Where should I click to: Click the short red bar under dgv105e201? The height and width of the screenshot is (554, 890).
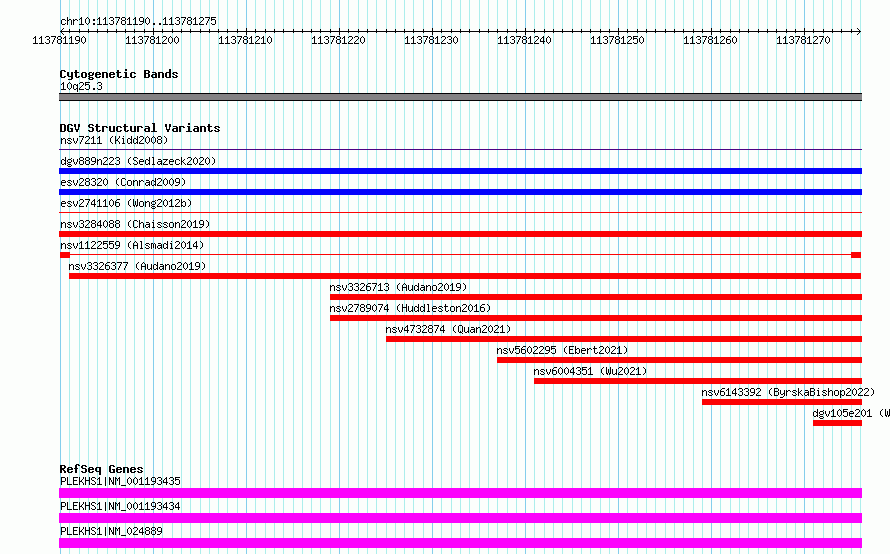tap(837, 423)
